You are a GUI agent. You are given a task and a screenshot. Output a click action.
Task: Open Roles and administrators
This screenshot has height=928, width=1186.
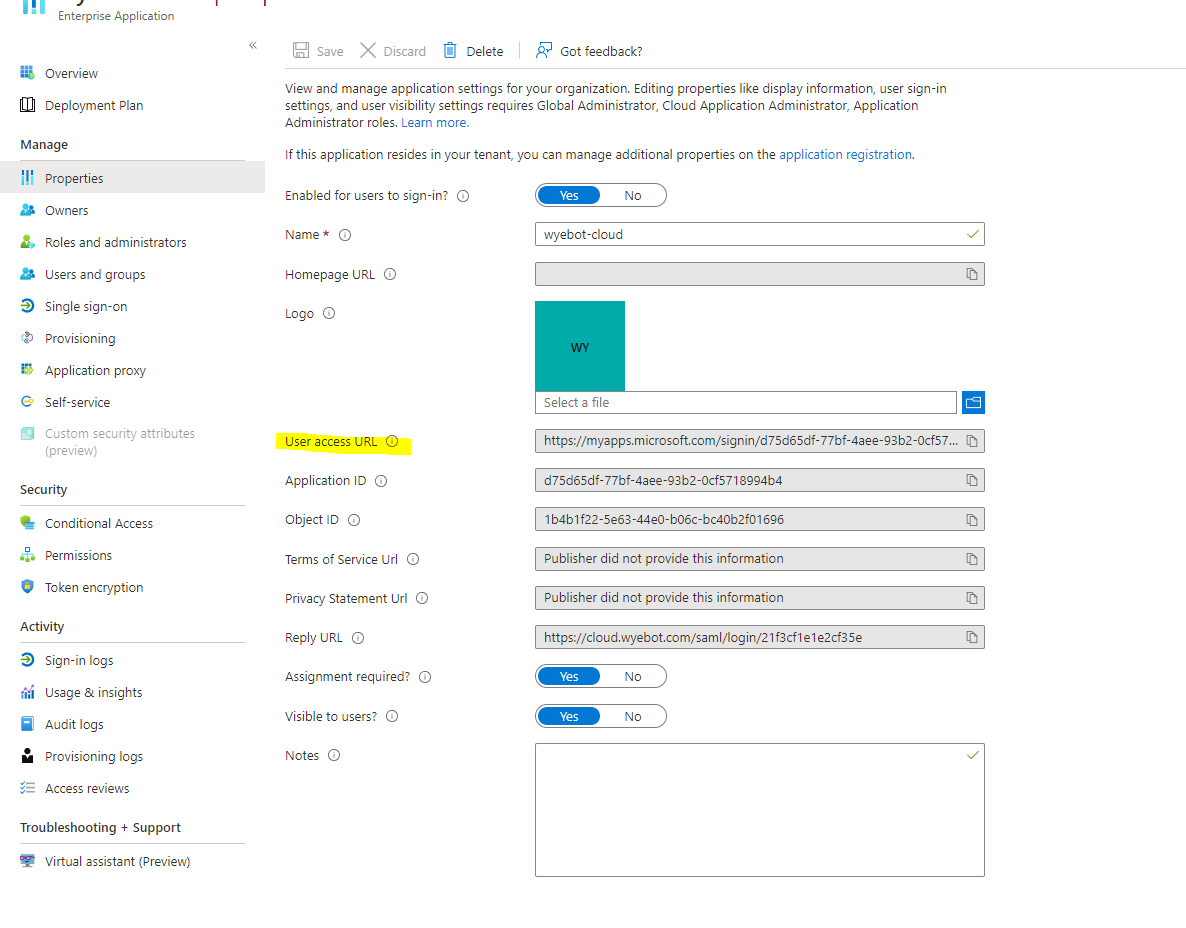[115, 242]
